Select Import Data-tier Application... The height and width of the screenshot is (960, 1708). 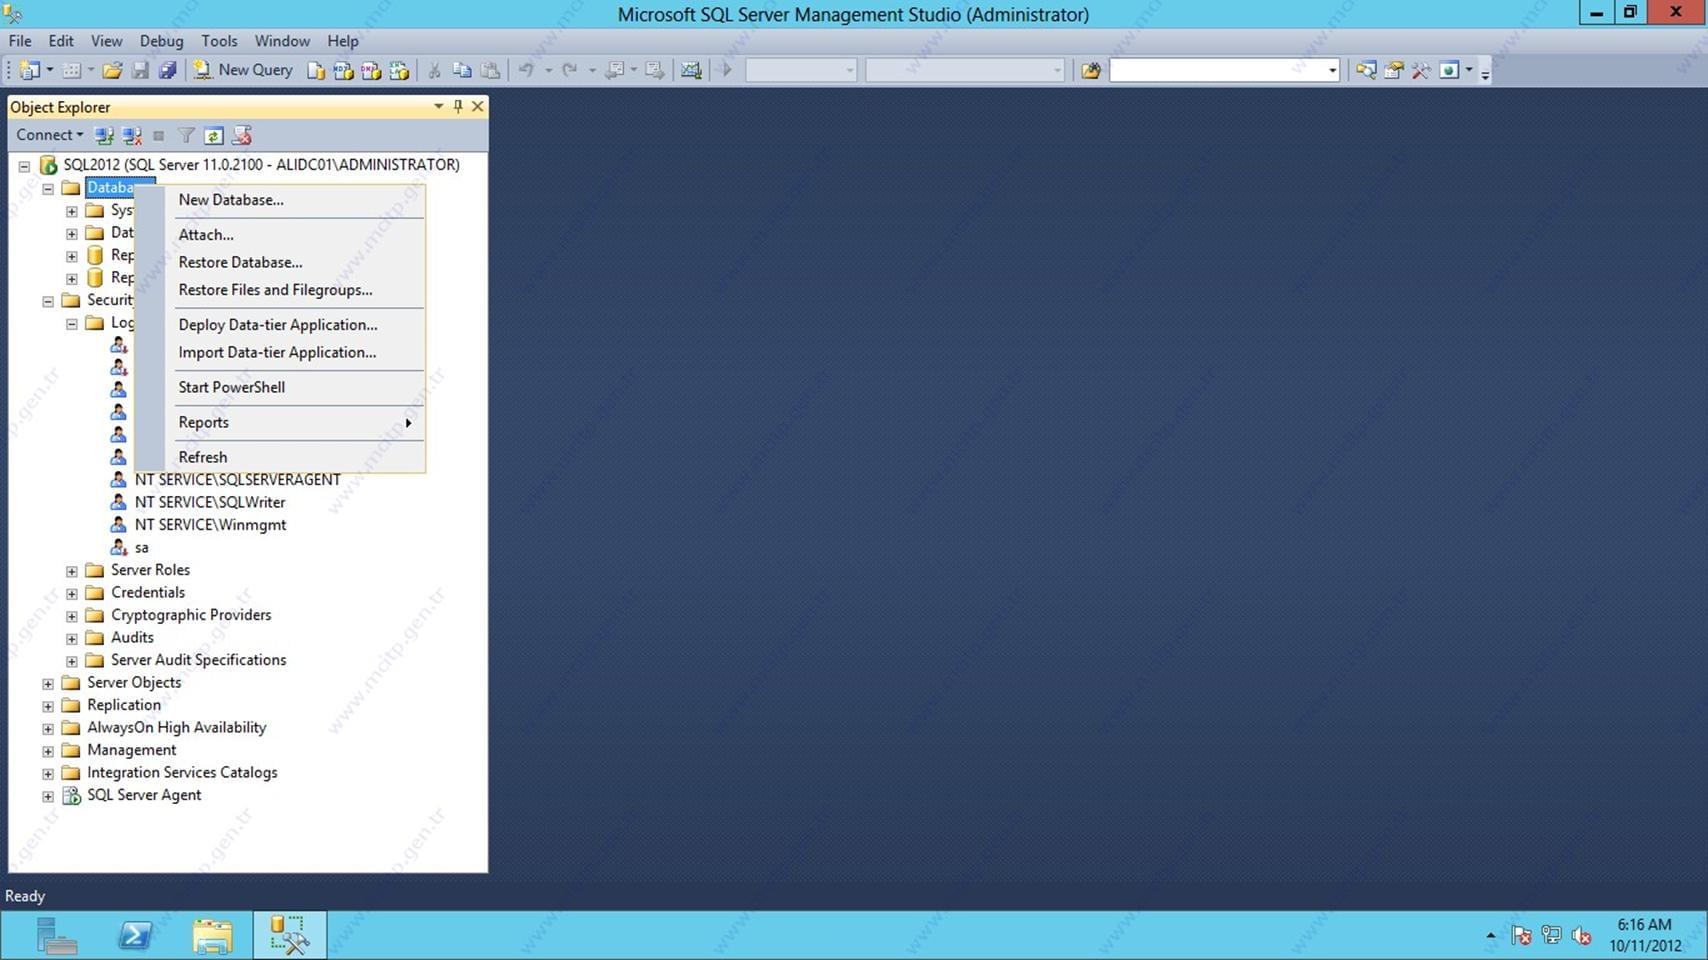tap(280, 352)
